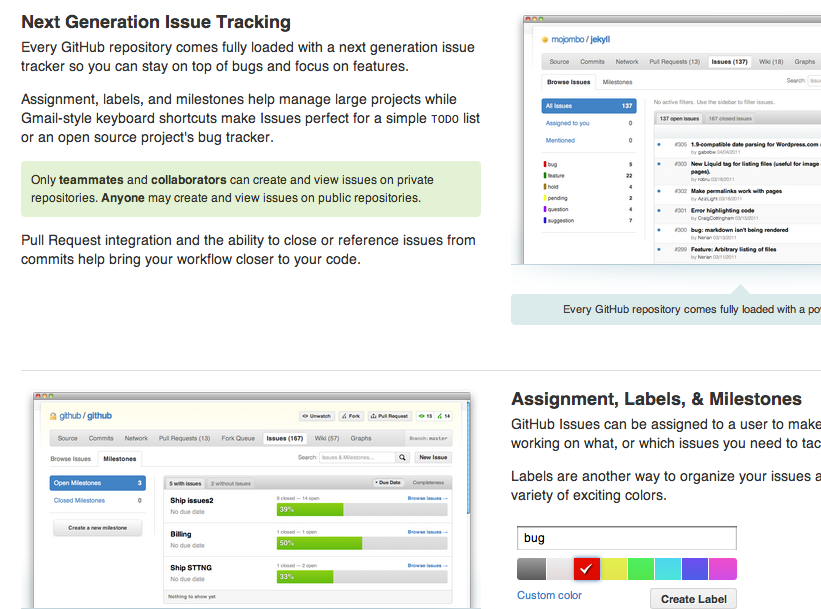
Task: Choose the yellow label color swatch
Action: tap(614, 569)
